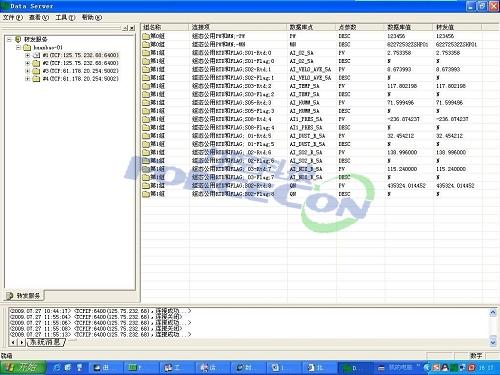This screenshot has width=500, height=375.
Task: Click folder icon of row valued 32.454212
Action: 146,136
